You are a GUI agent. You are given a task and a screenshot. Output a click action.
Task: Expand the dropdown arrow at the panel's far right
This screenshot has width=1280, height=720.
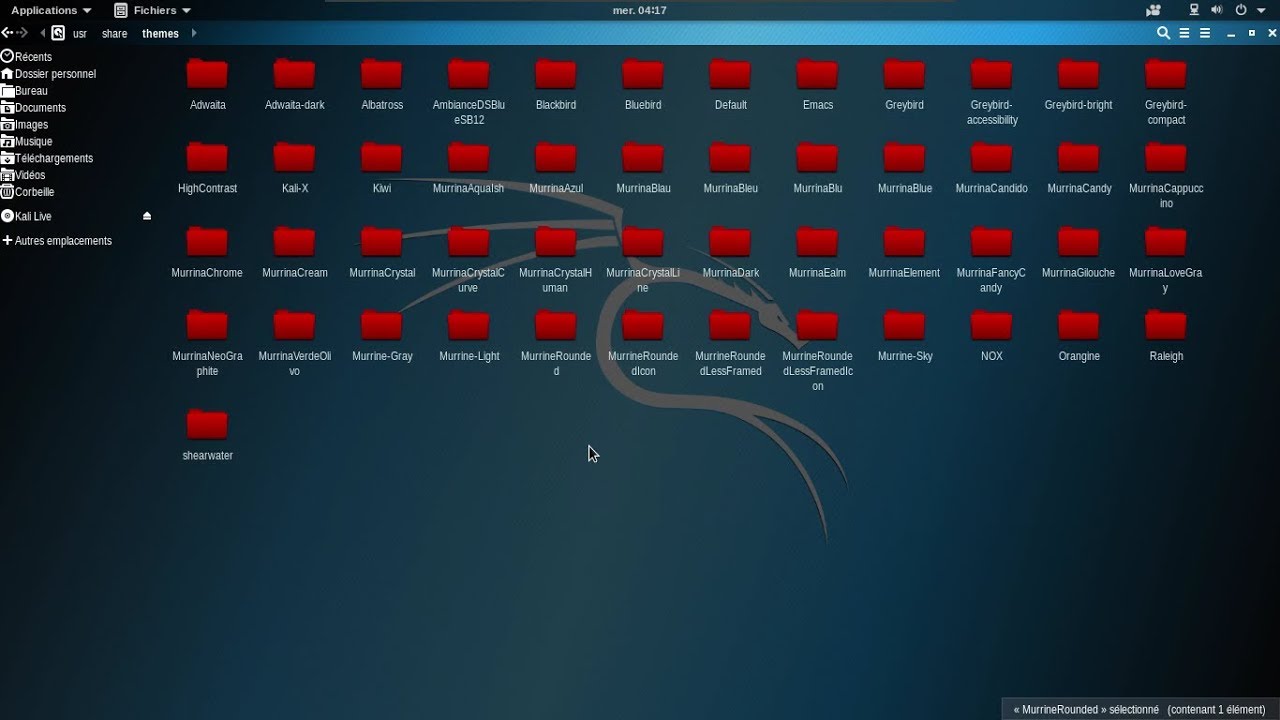coord(1261,9)
